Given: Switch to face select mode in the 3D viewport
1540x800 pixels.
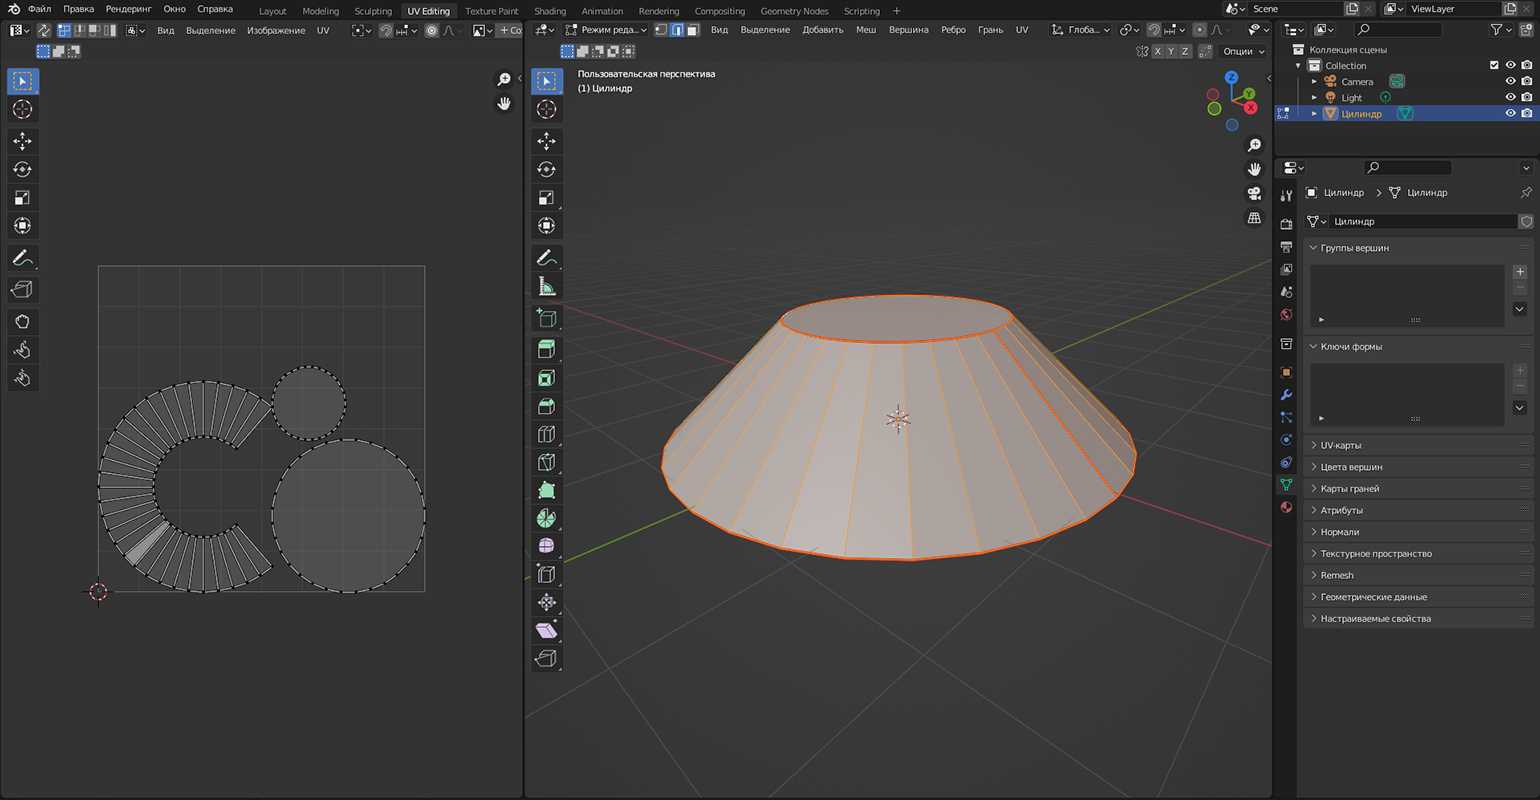Looking at the screenshot, I should click(x=692, y=30).
